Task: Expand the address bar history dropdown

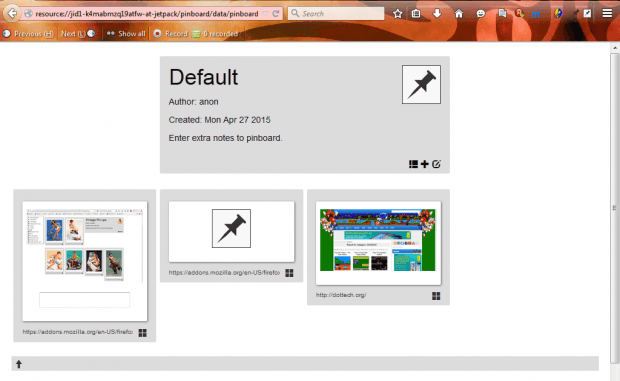Action: pos(266,14)
